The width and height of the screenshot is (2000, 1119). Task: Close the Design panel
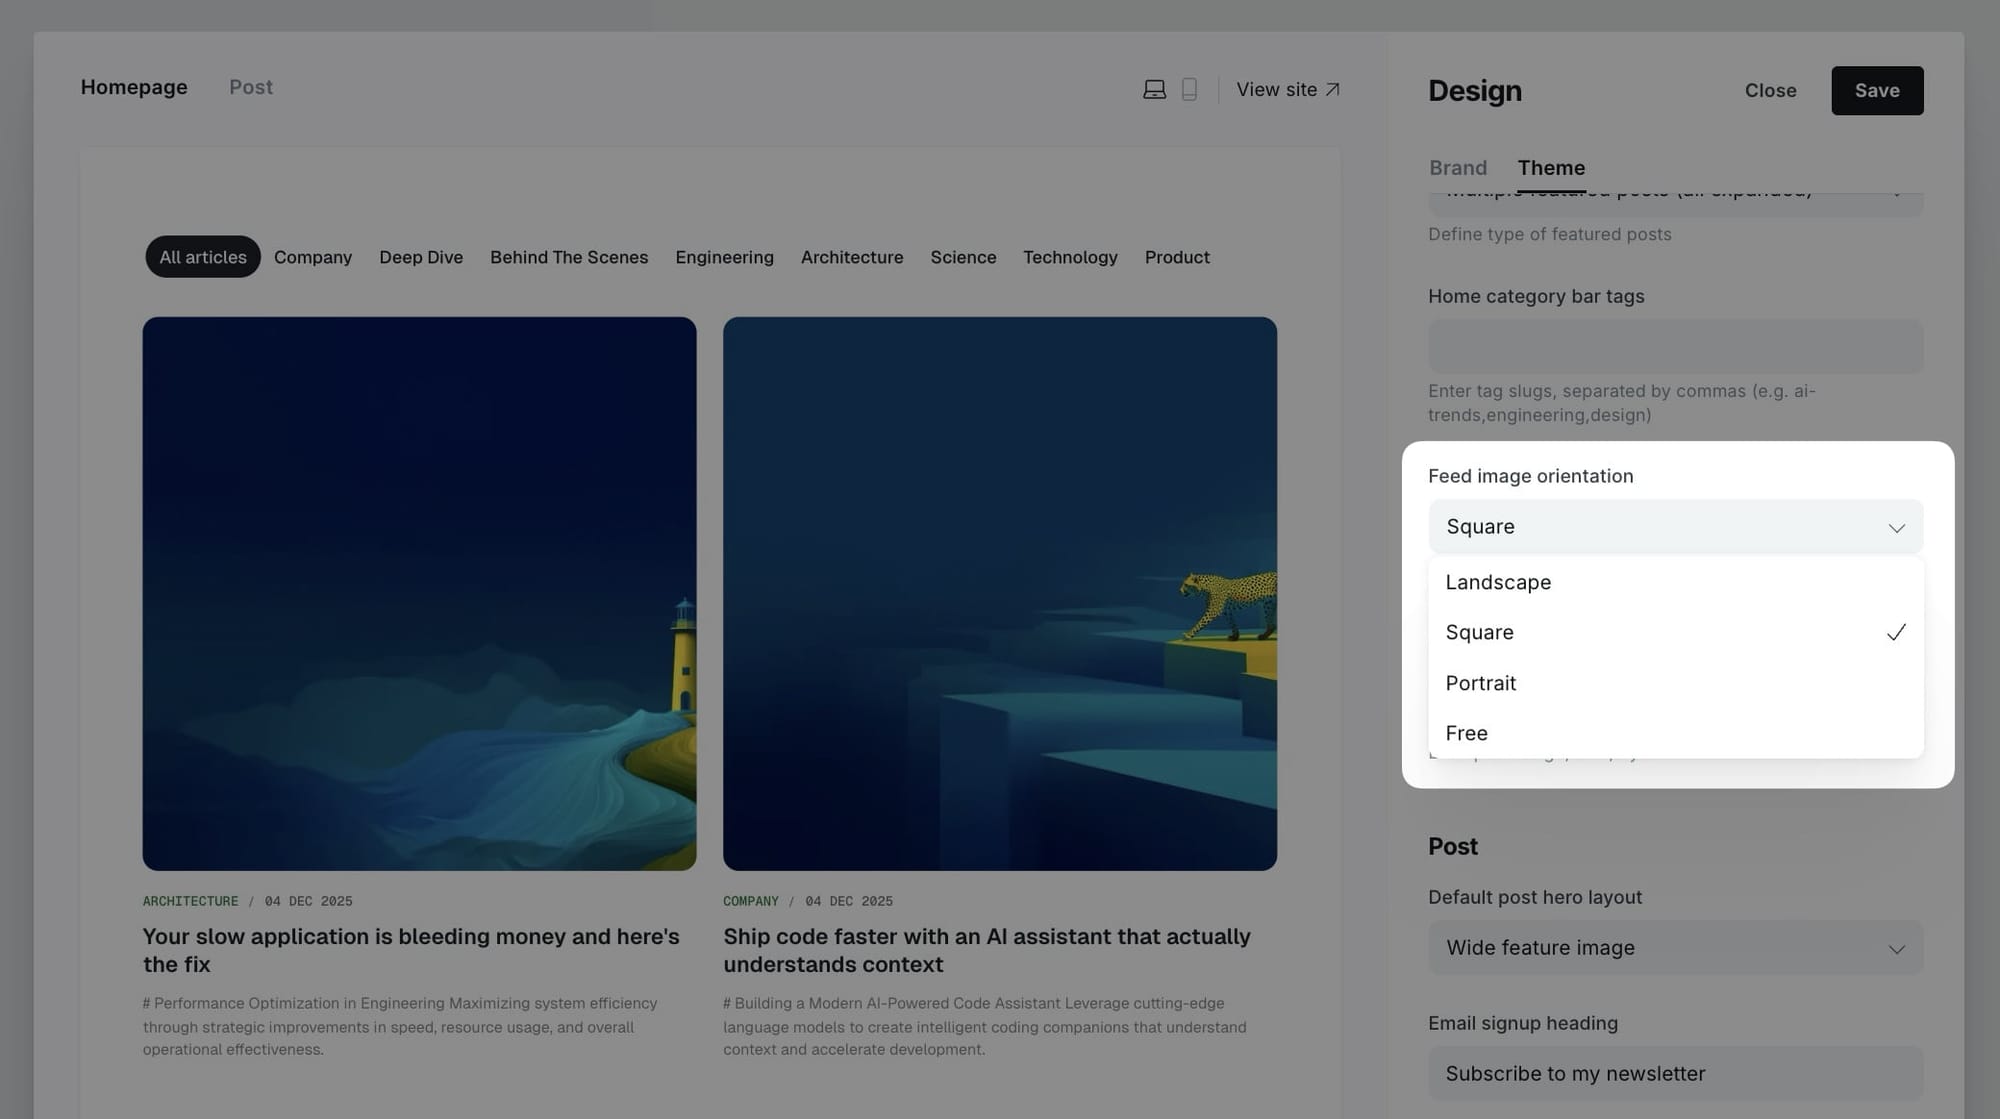point(1770,90)
